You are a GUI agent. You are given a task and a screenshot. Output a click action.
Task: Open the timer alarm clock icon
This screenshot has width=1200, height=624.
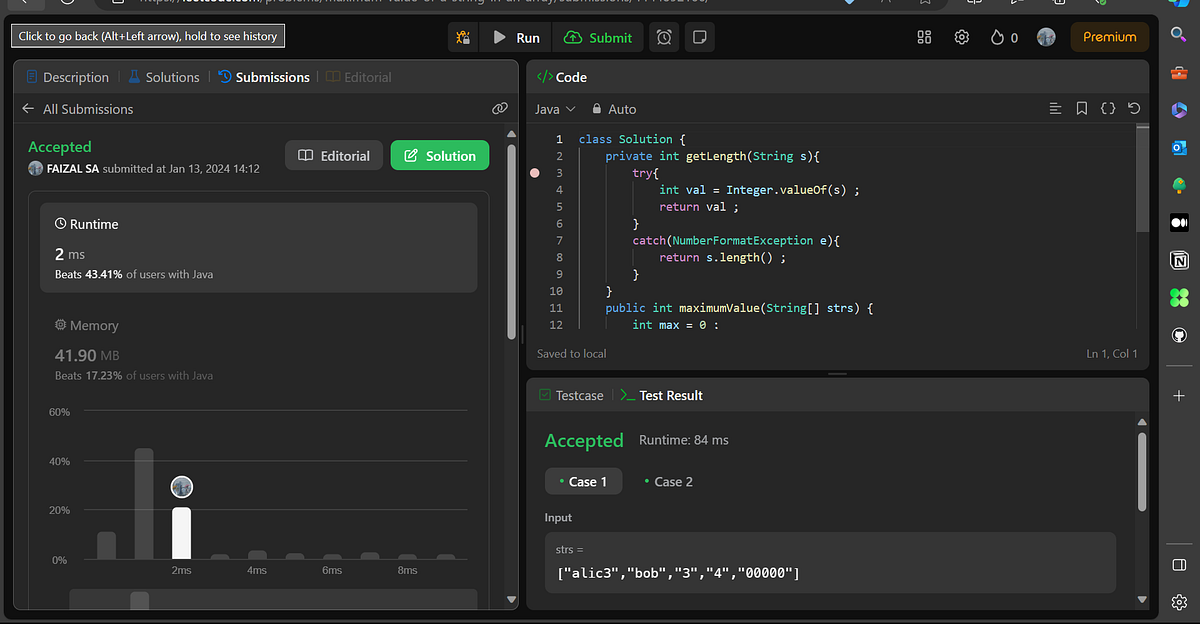664,37
